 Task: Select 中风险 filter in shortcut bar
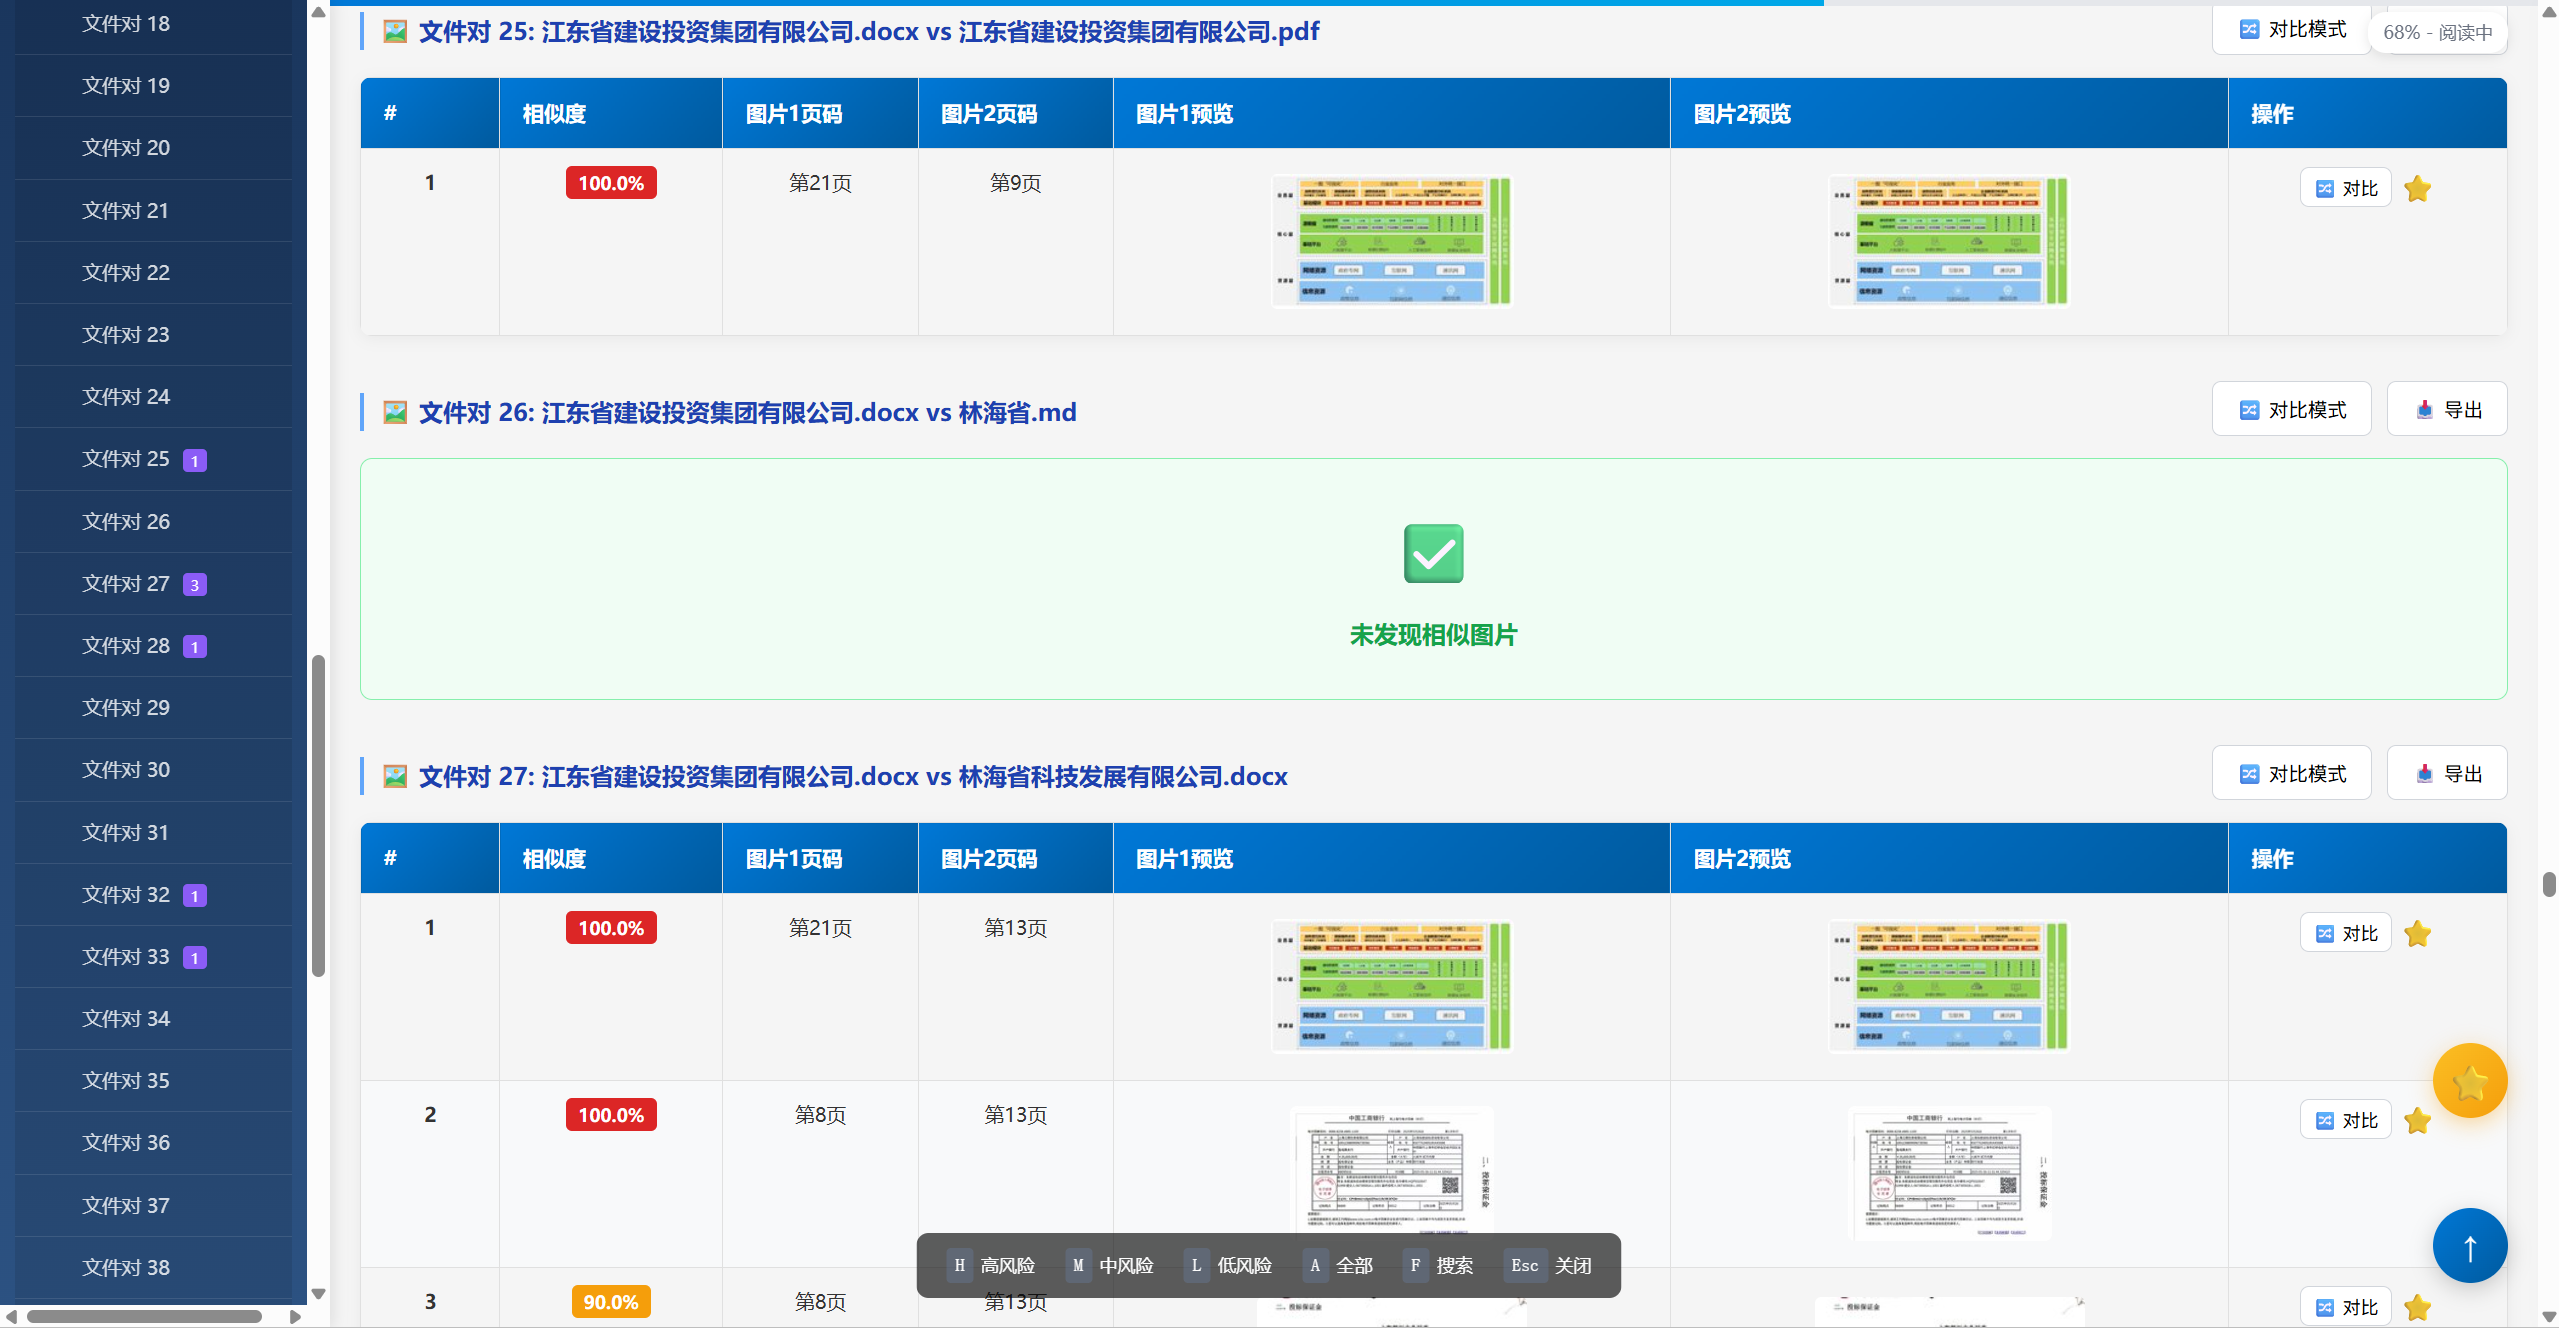1110,1266
